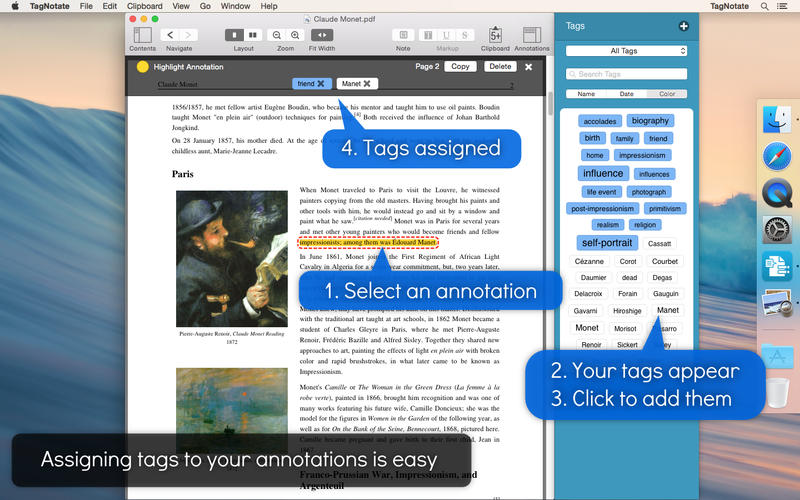Open the File menu

pyautogui.click(x=86, y=6)
